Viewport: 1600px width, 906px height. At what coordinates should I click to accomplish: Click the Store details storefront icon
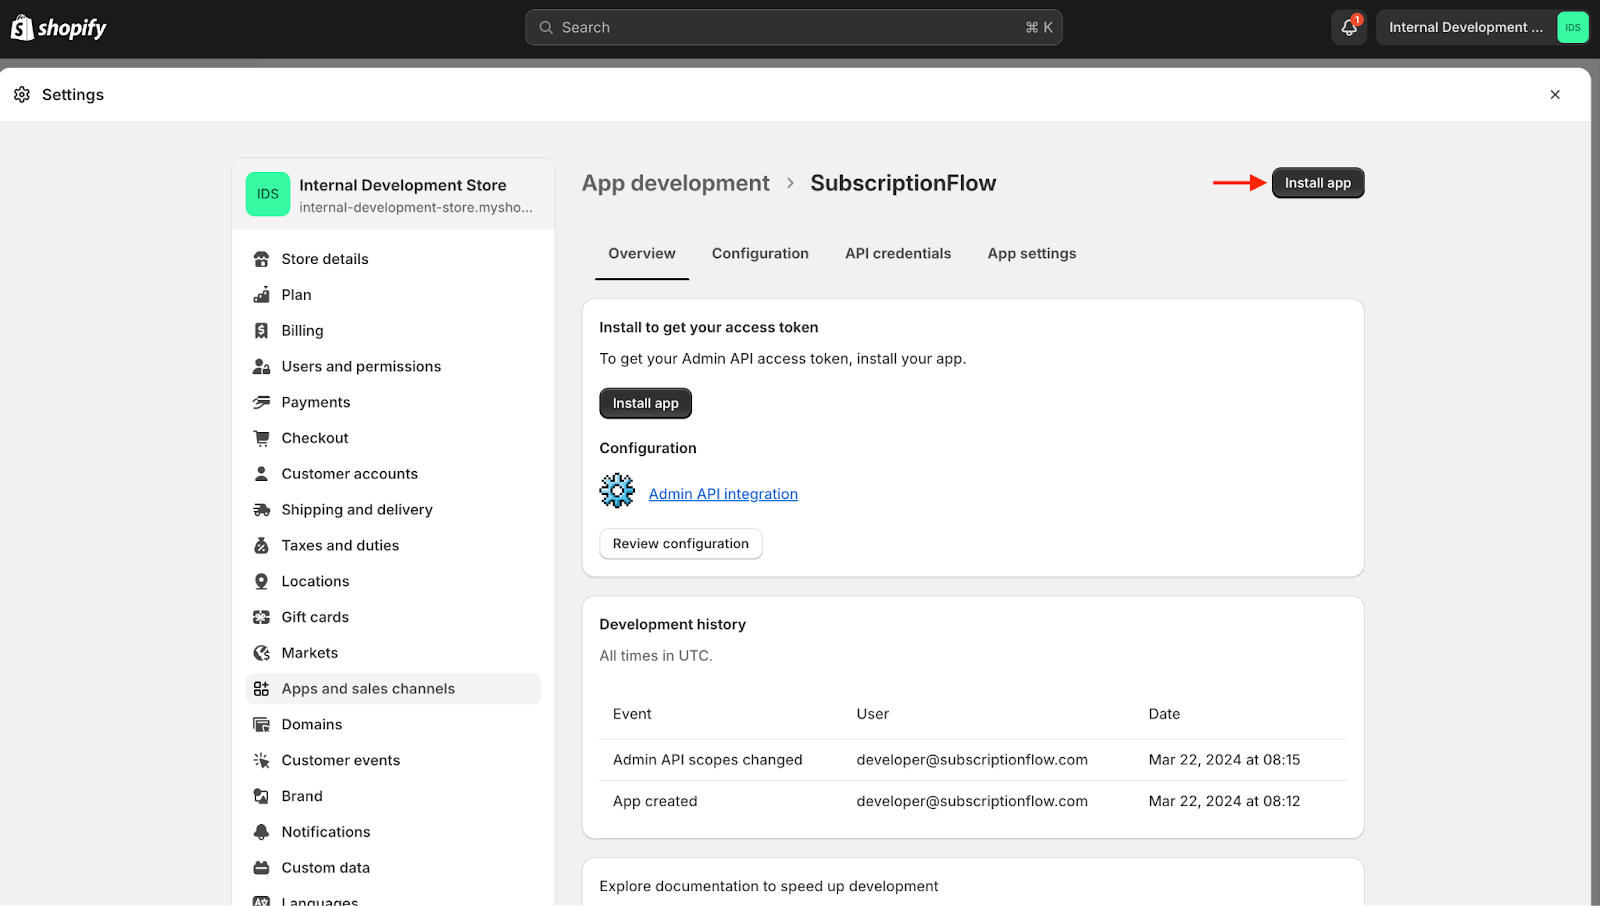(x=261, y=259)
